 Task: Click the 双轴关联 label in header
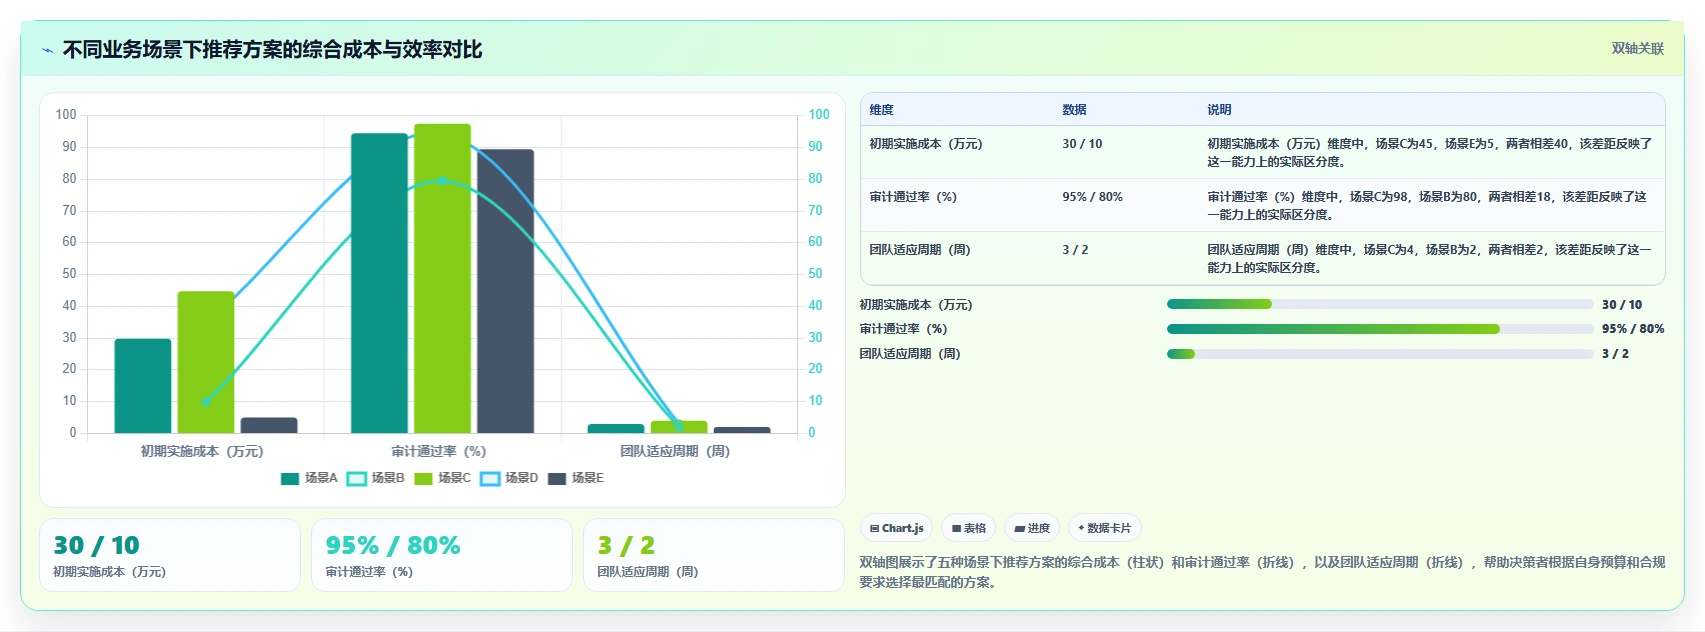pyautogui.click(x=1638, y=48)
